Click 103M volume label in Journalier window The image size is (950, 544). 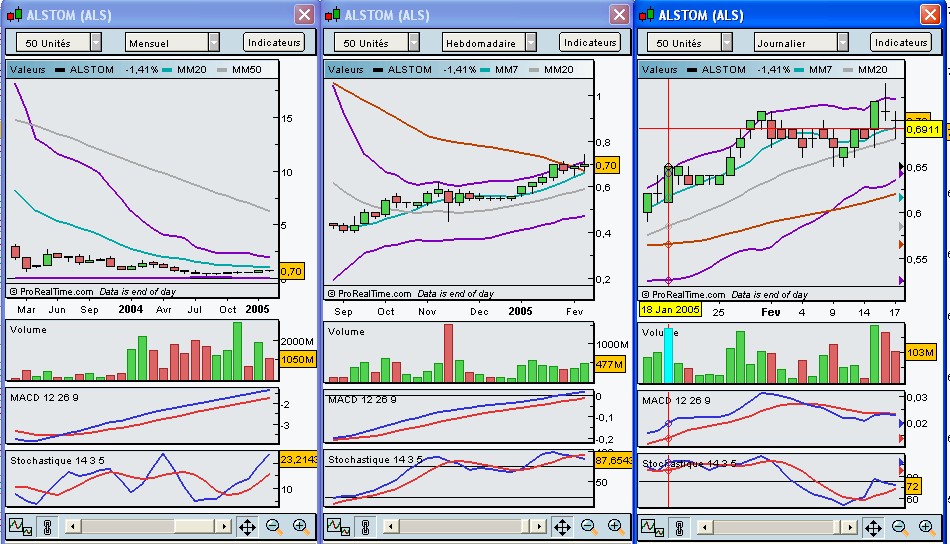(920, 352)
